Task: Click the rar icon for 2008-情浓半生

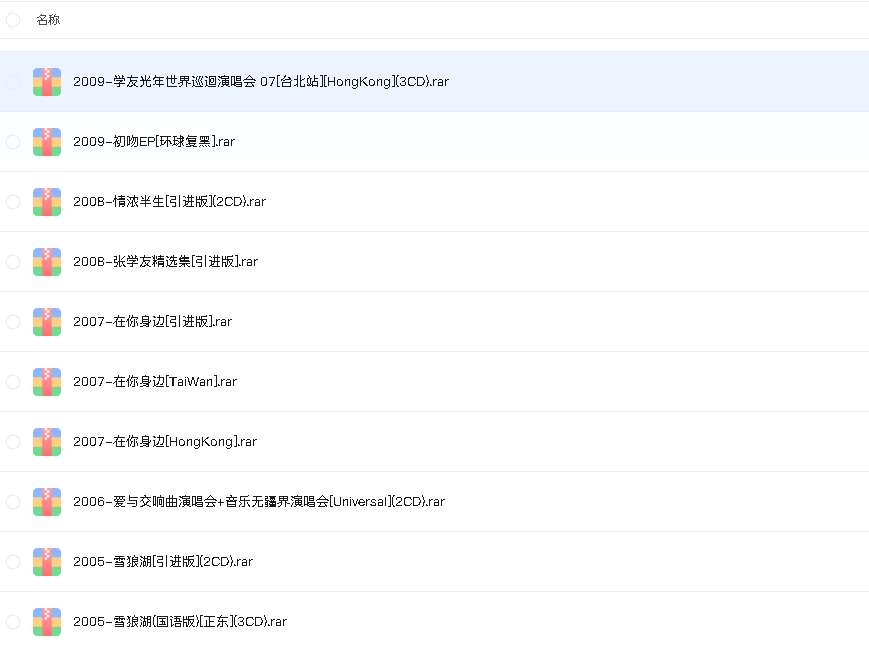Action: coord(47,202)
